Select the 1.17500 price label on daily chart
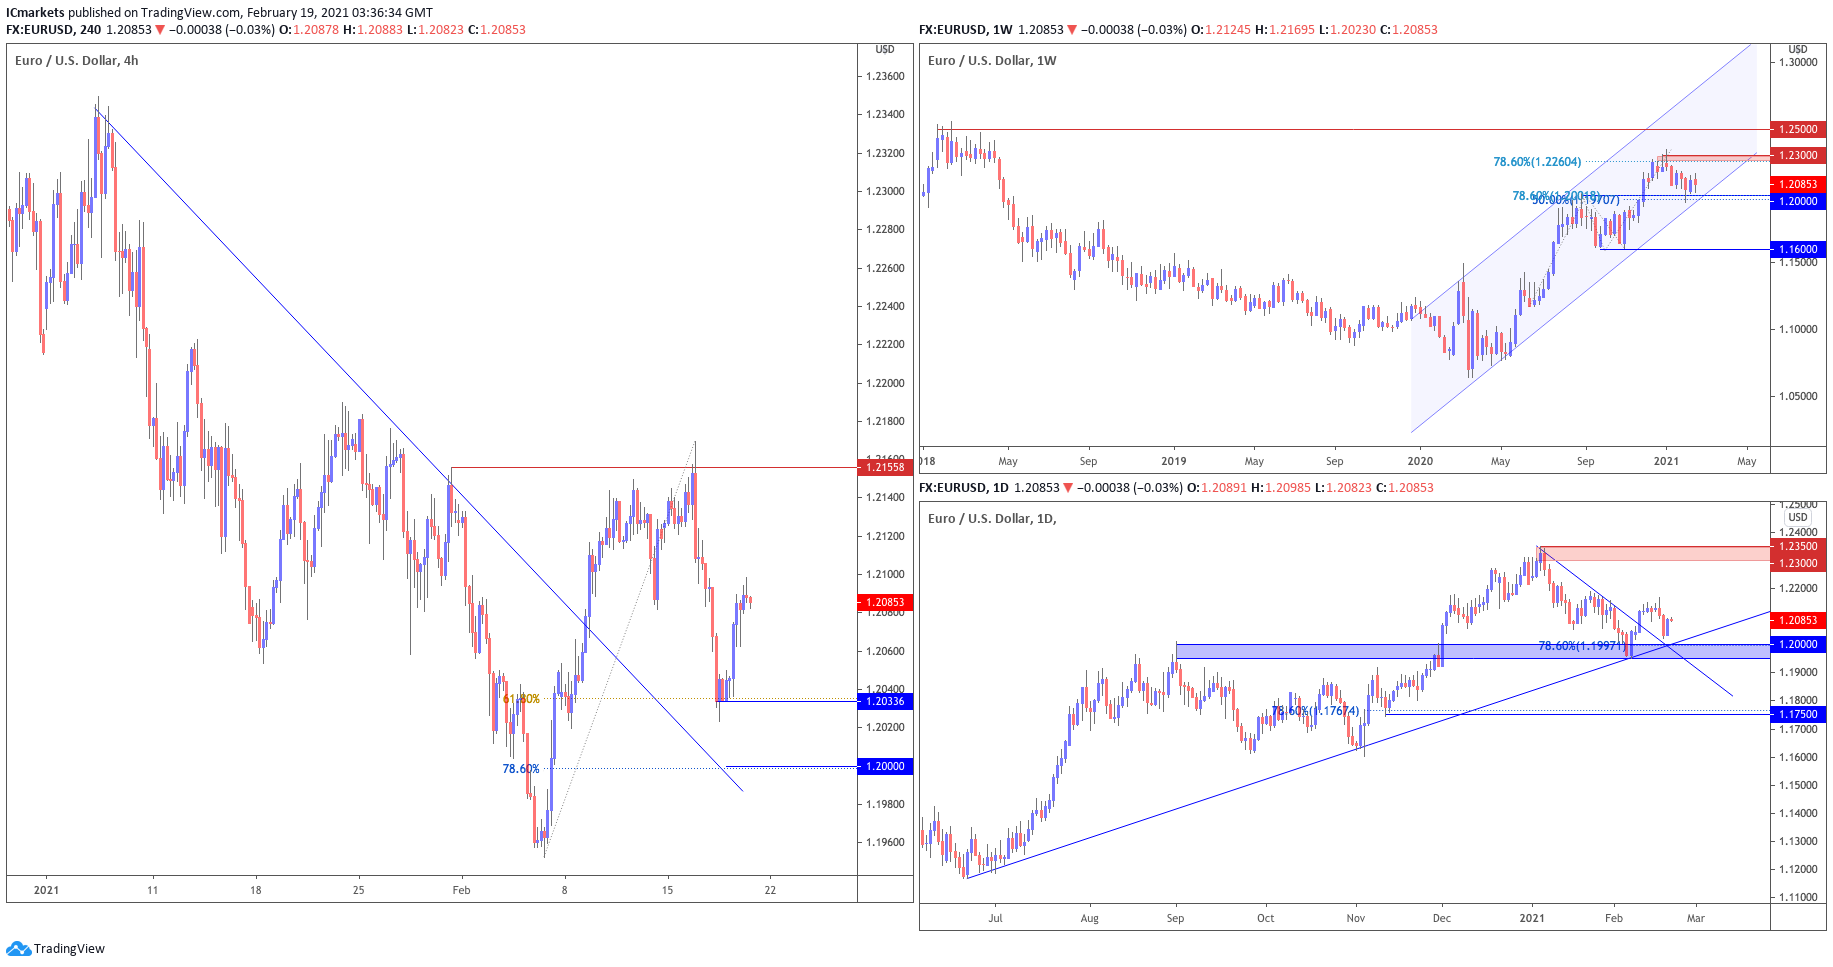Screen dimensions: 1833x967 [1797, 714]
